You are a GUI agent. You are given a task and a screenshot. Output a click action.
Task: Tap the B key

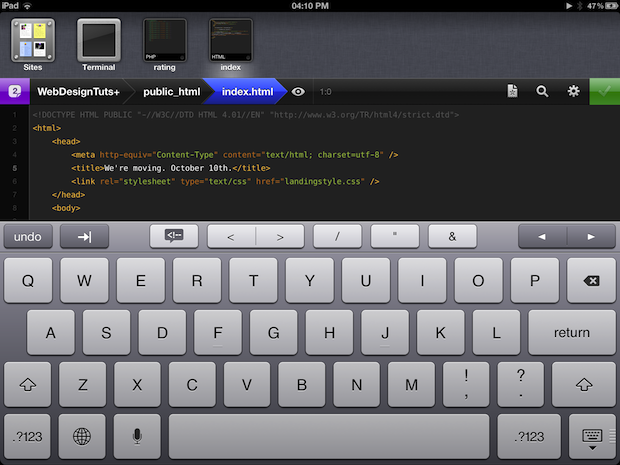pos(302,384)
